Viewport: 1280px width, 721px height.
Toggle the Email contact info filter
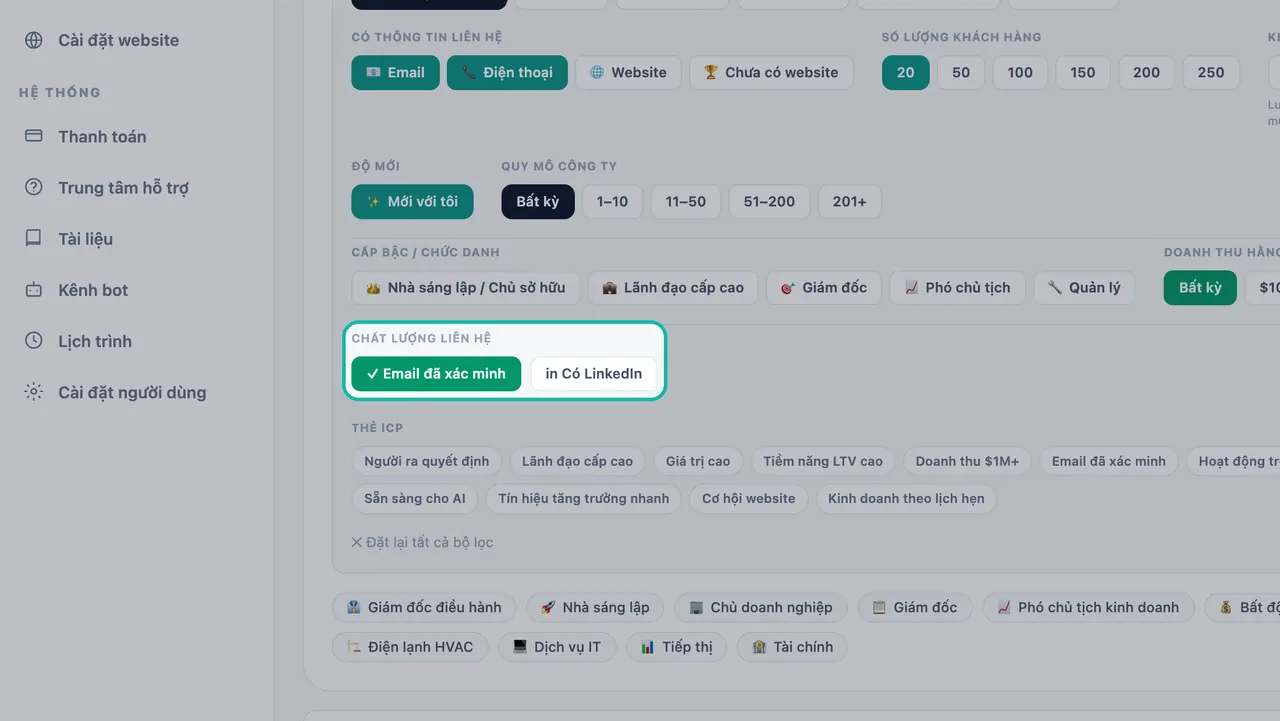(x=395, y=72)
